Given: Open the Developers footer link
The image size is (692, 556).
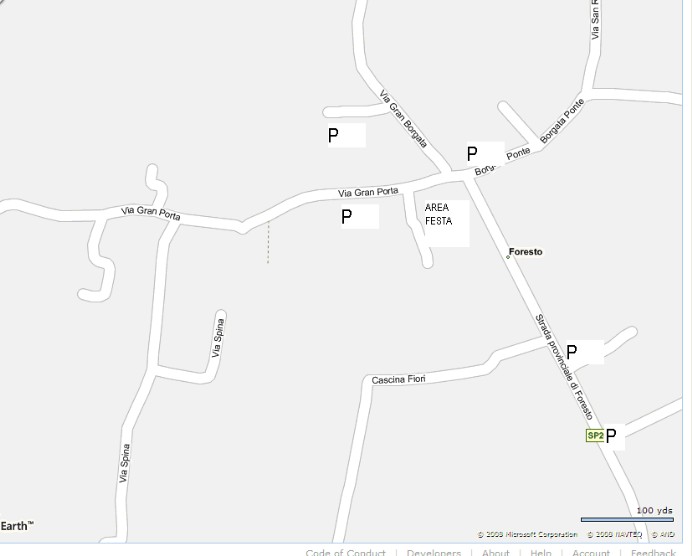Looking at the screenshot, I should [x=434, y=552].
